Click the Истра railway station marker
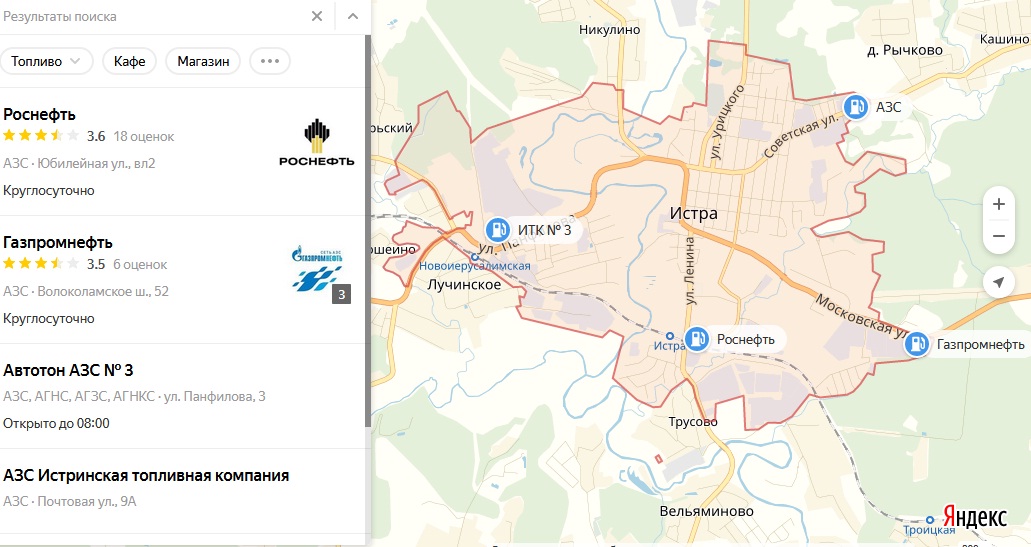This screenshot has height=547, width=1031. (x=670, y=335)
